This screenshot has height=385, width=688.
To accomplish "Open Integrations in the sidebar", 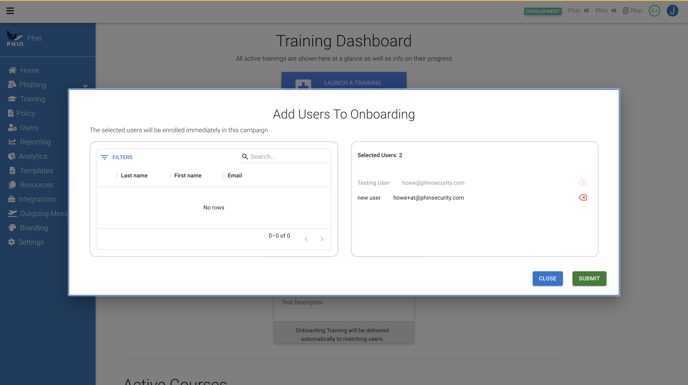I will pyautogui.click(x=32, y=199).
